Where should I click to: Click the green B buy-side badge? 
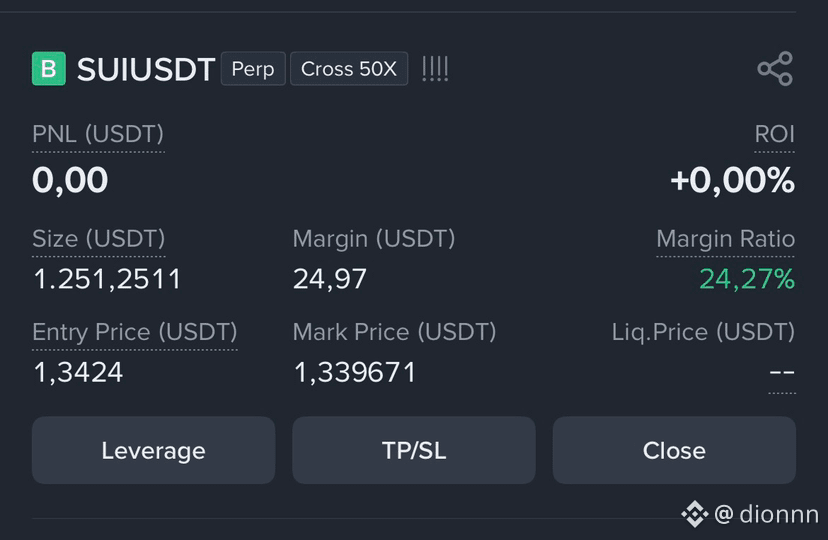click(49, 69)
